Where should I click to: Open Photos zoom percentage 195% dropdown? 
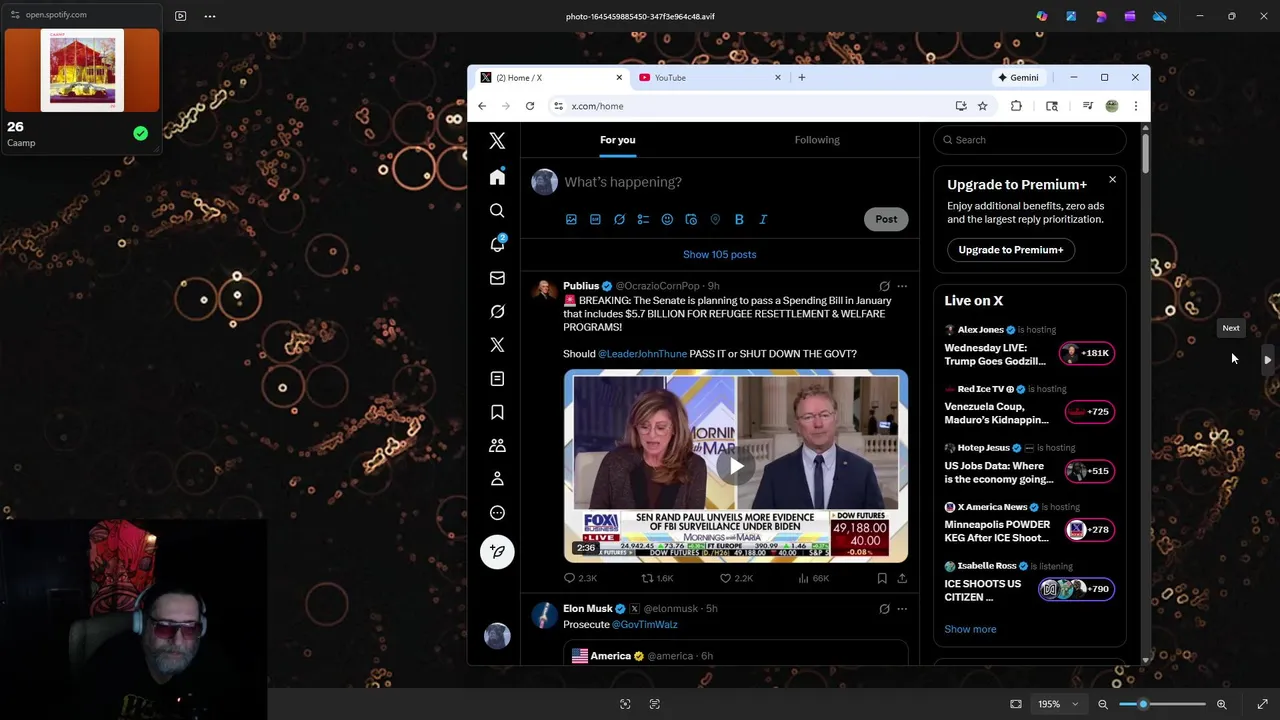1058,704
